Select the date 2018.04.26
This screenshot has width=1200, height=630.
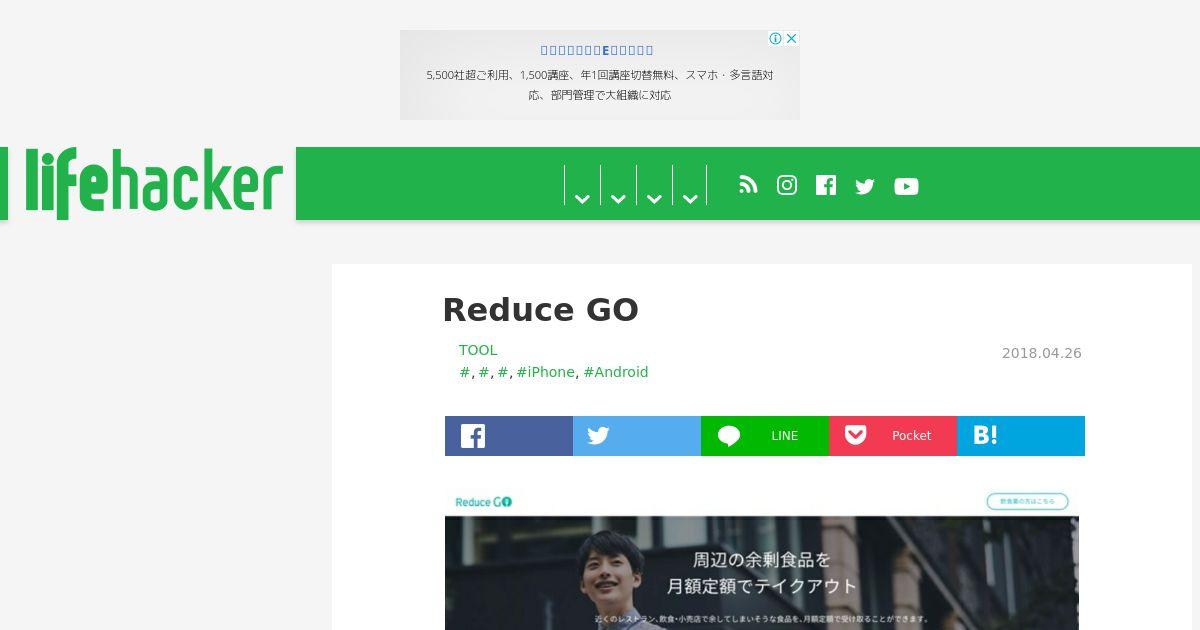[1041, 353]
